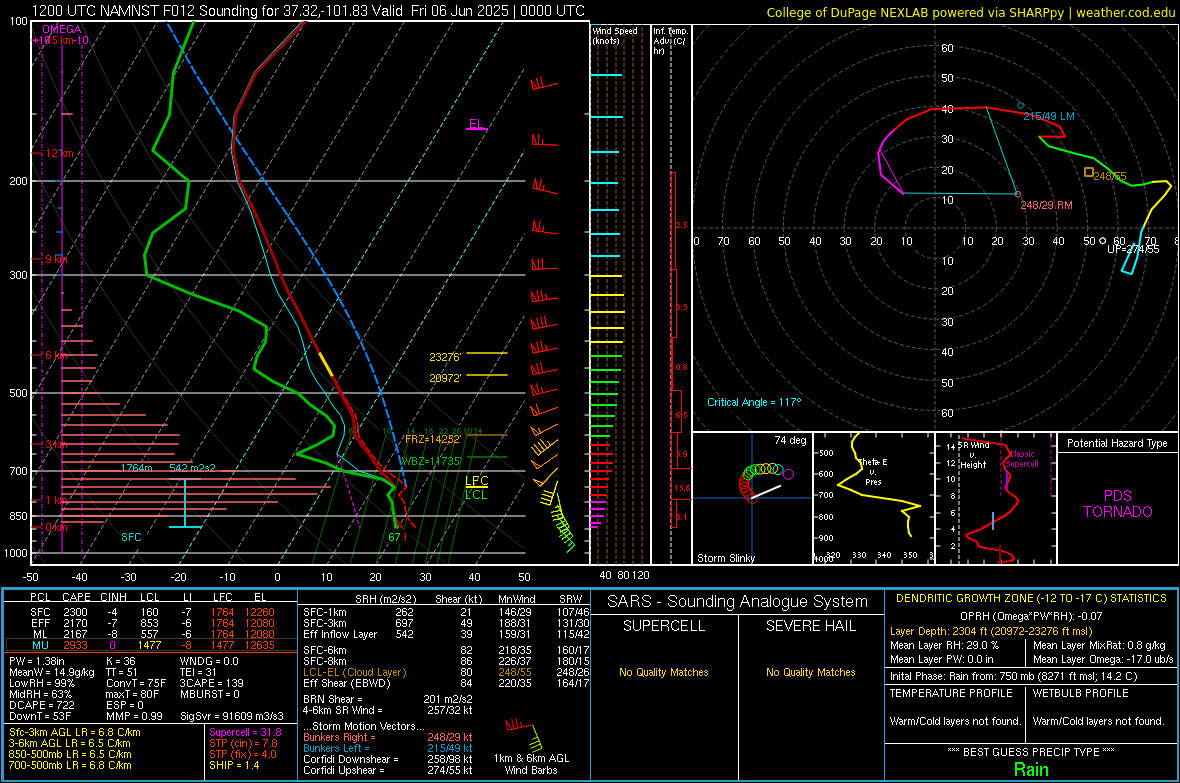Image resolution: width=1180 pixels, height=783 pixels.
Task: Click the SigSvr = 91609 m3/s3 value
Action: pyautogui.click(x=232, y=716)
